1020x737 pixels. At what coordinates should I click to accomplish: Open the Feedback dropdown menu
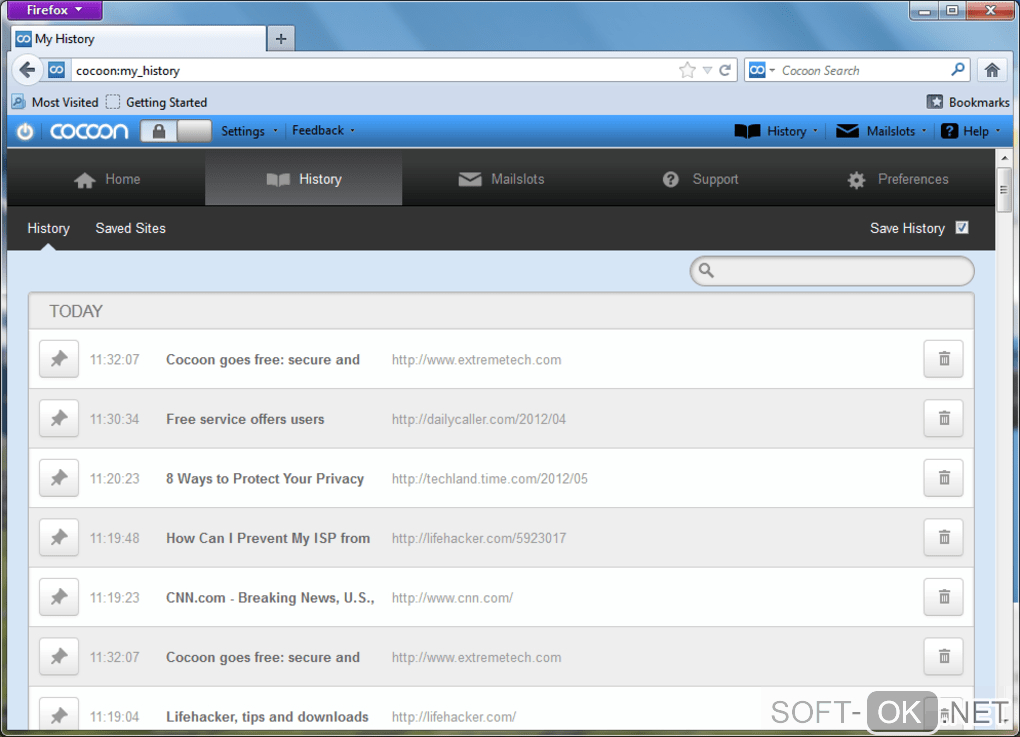click(323, 131)
